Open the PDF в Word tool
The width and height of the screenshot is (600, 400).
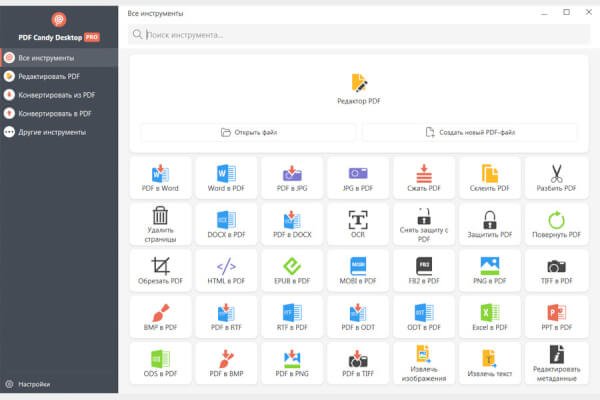[160, 177]
